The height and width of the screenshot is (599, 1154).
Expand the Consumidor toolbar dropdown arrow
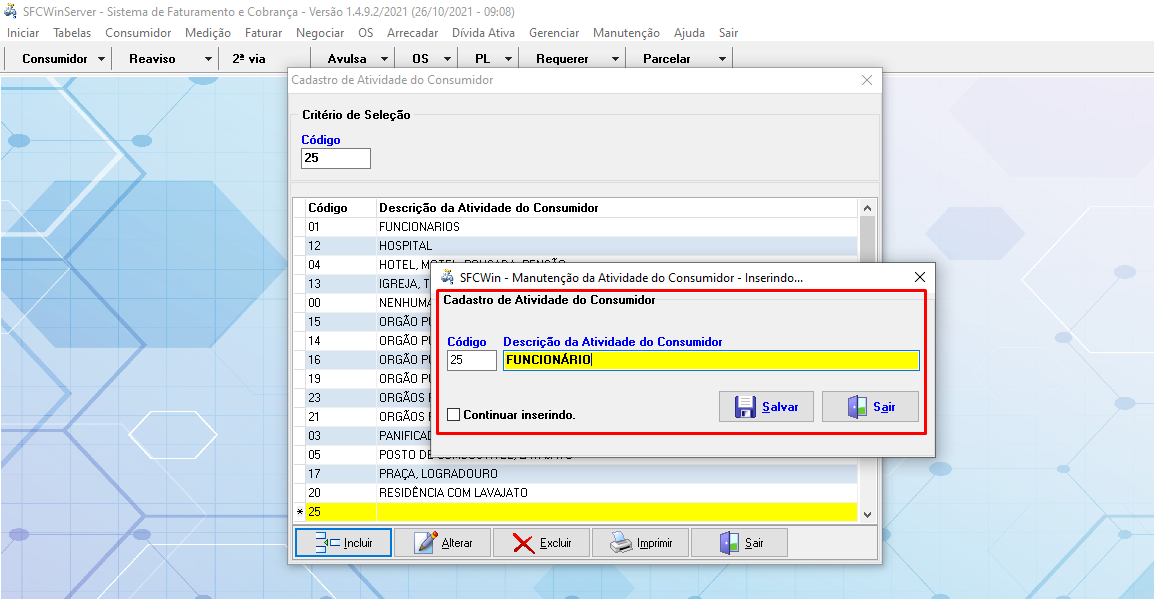pos(102,59)
